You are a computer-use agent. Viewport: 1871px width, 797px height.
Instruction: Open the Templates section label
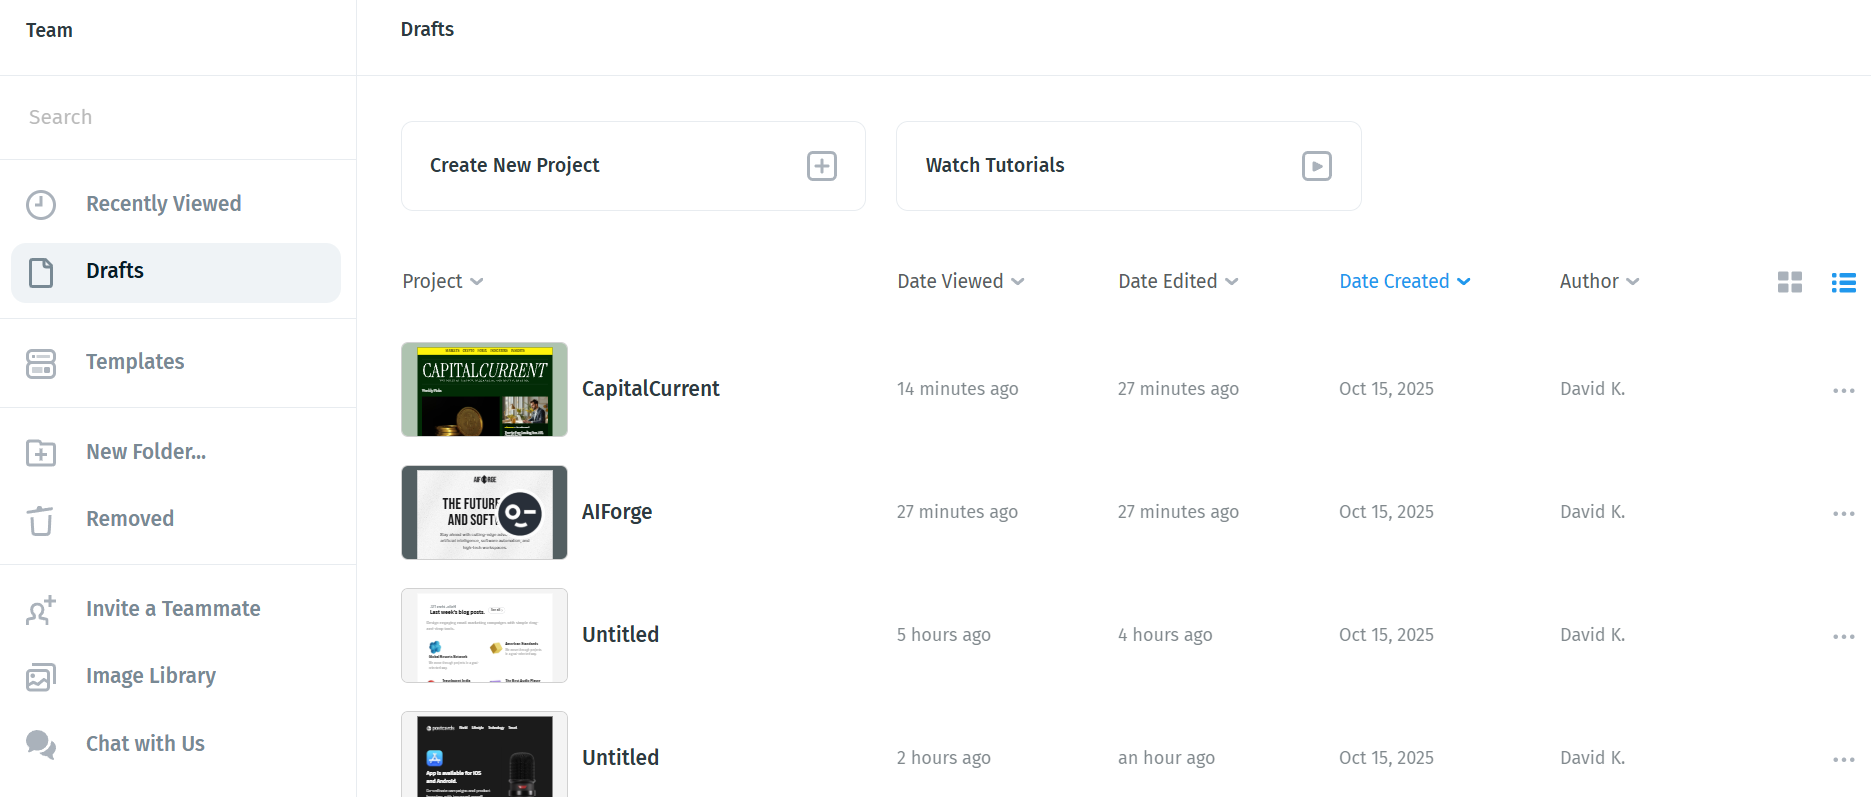(135, 362)
